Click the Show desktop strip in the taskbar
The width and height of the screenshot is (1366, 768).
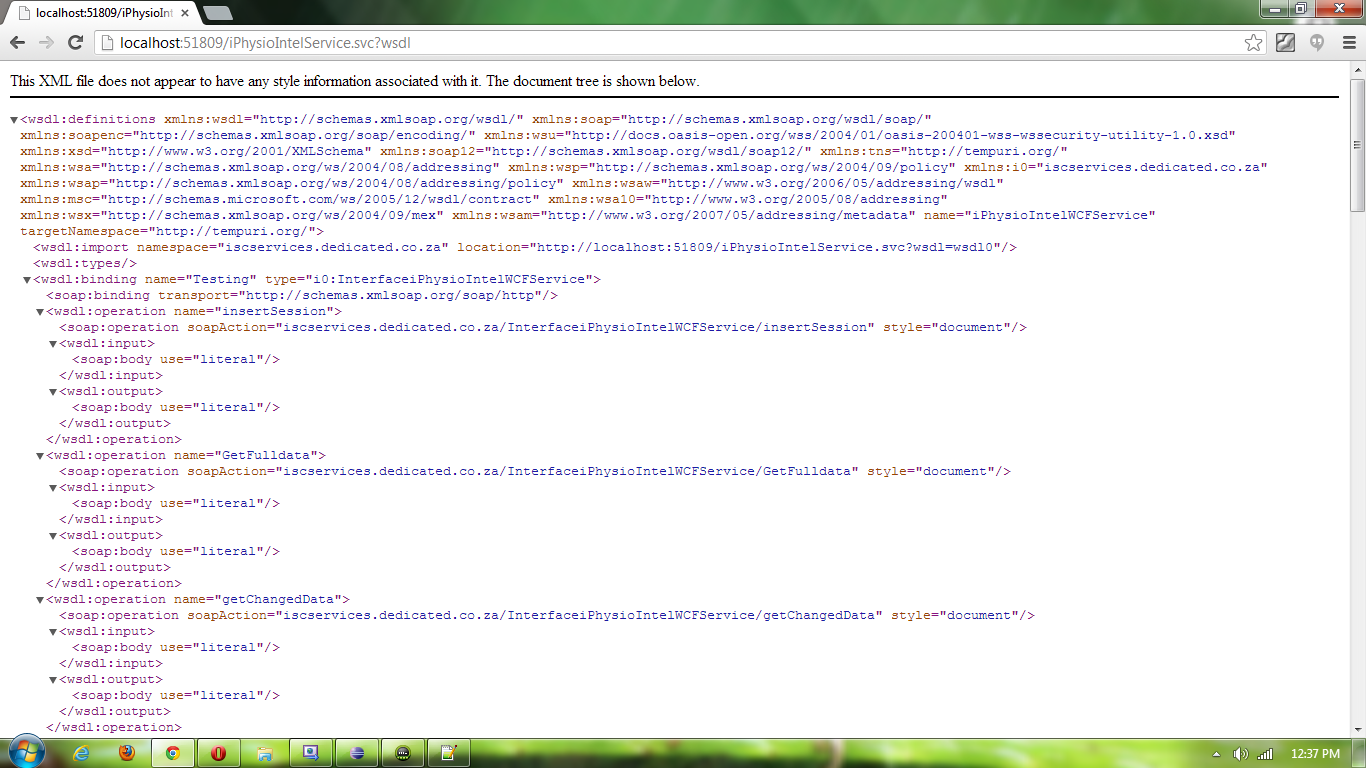pyautogui.click(x=1360, y=753)
